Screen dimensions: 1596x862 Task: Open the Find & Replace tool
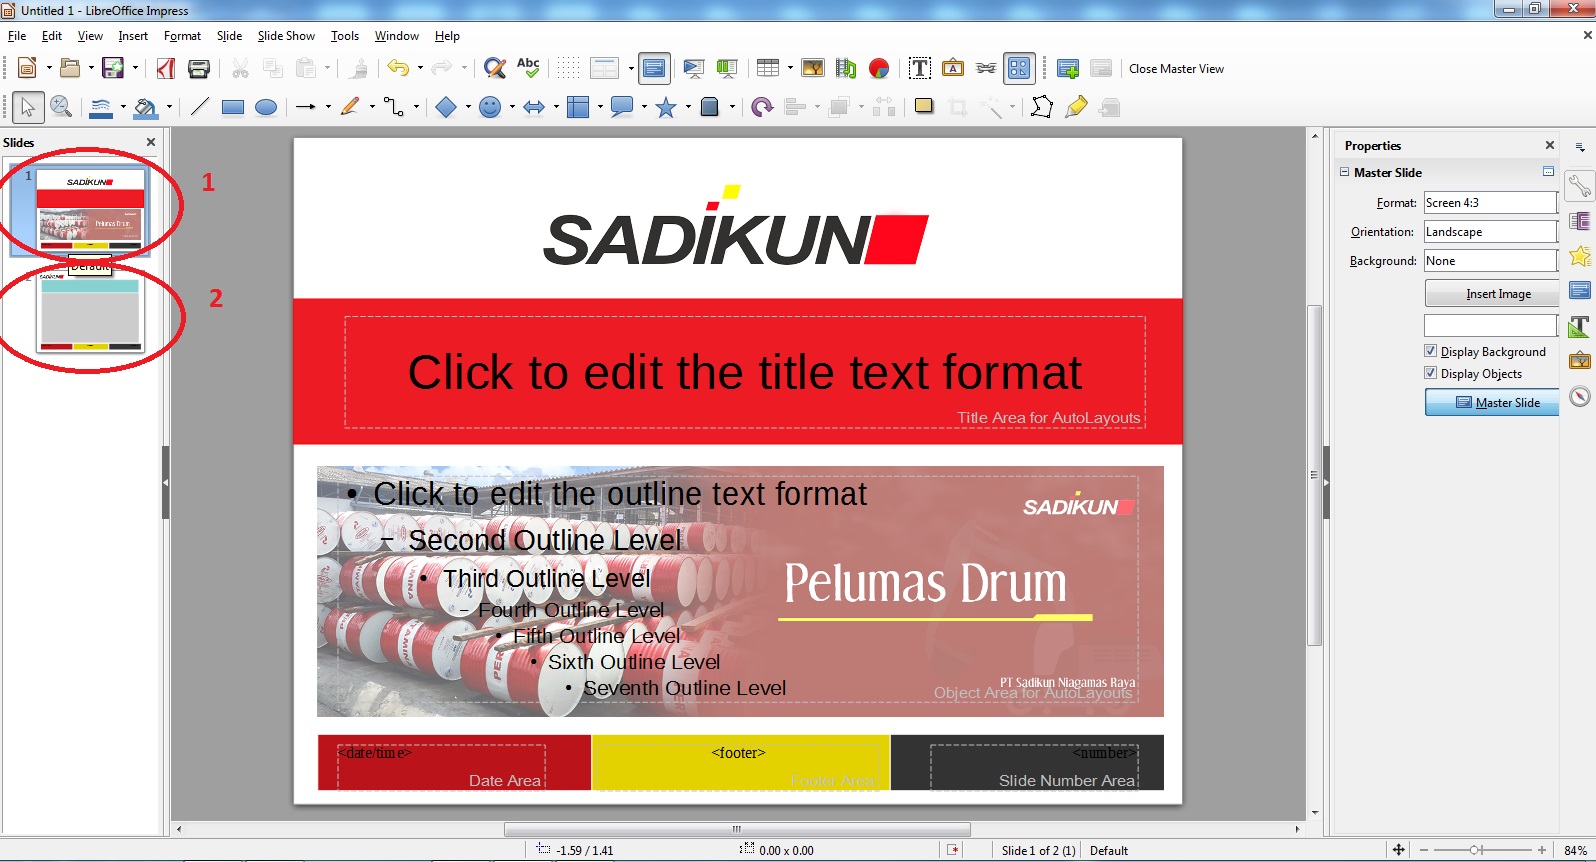494,68
